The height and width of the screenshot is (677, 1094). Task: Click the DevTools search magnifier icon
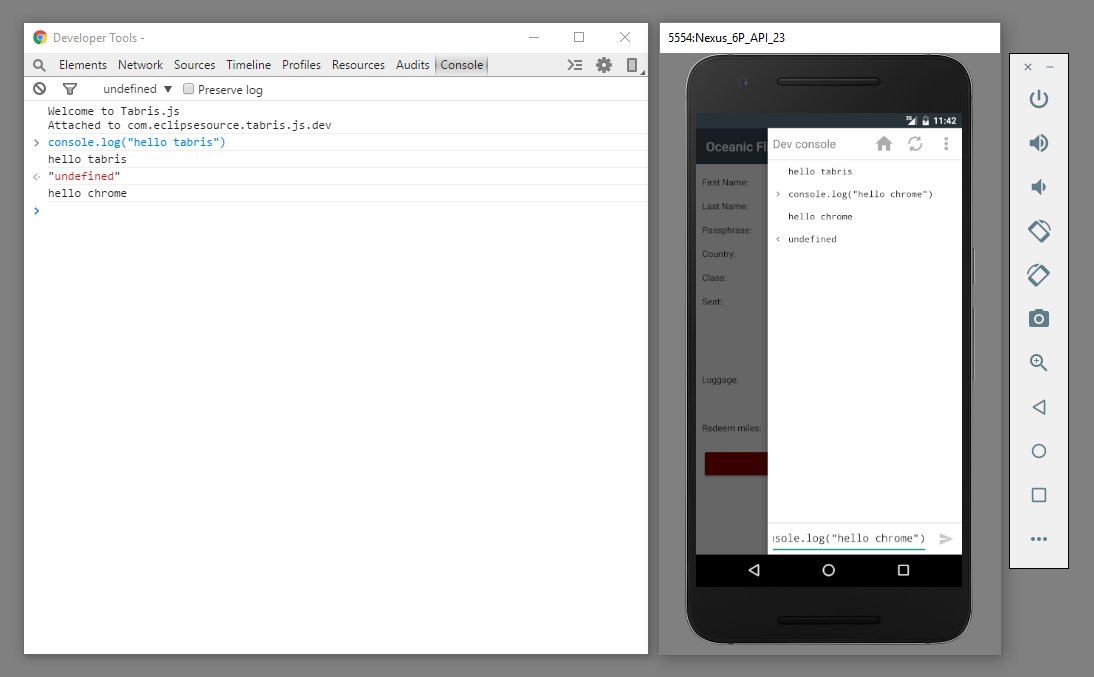click(39, 65)
